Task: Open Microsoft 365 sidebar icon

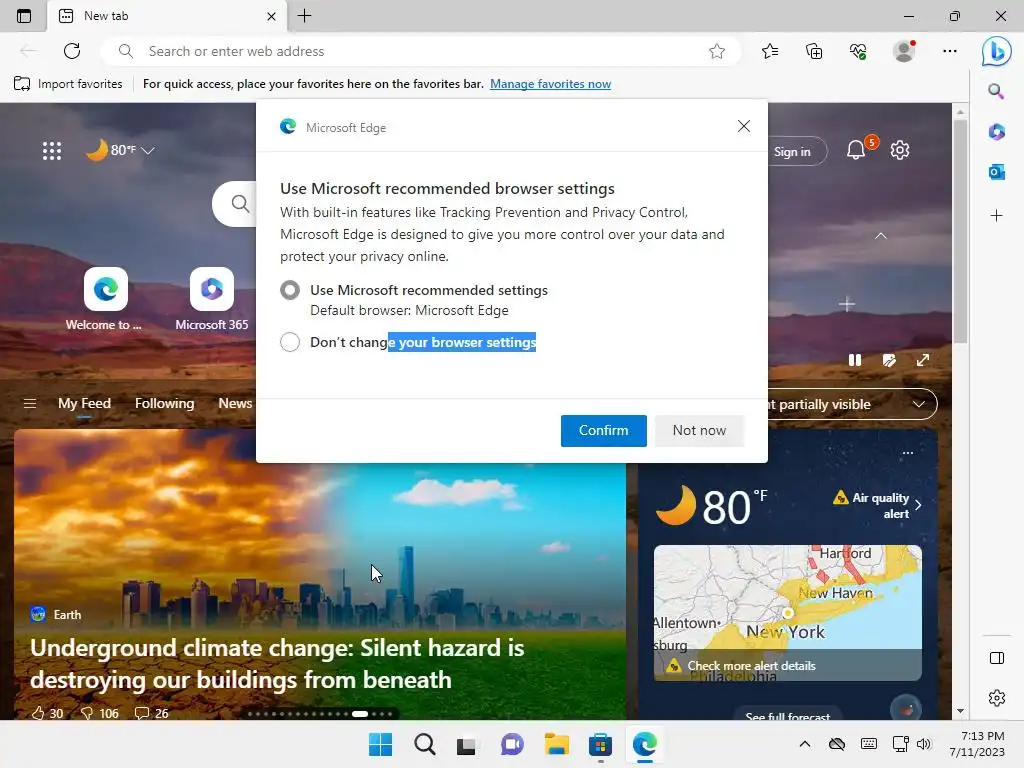Action: pos(997,132)
